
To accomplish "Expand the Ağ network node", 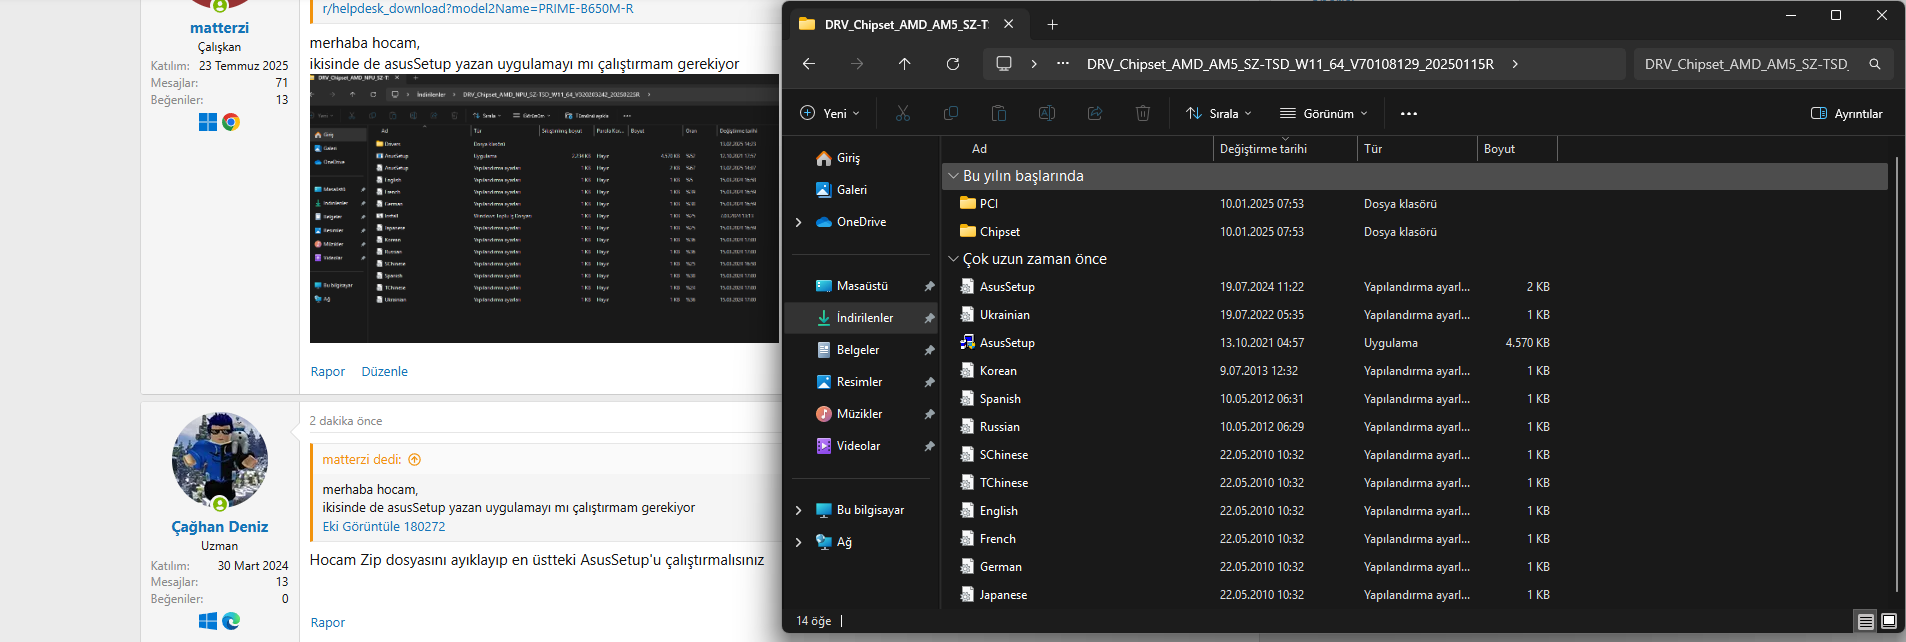I will point(798,542).
